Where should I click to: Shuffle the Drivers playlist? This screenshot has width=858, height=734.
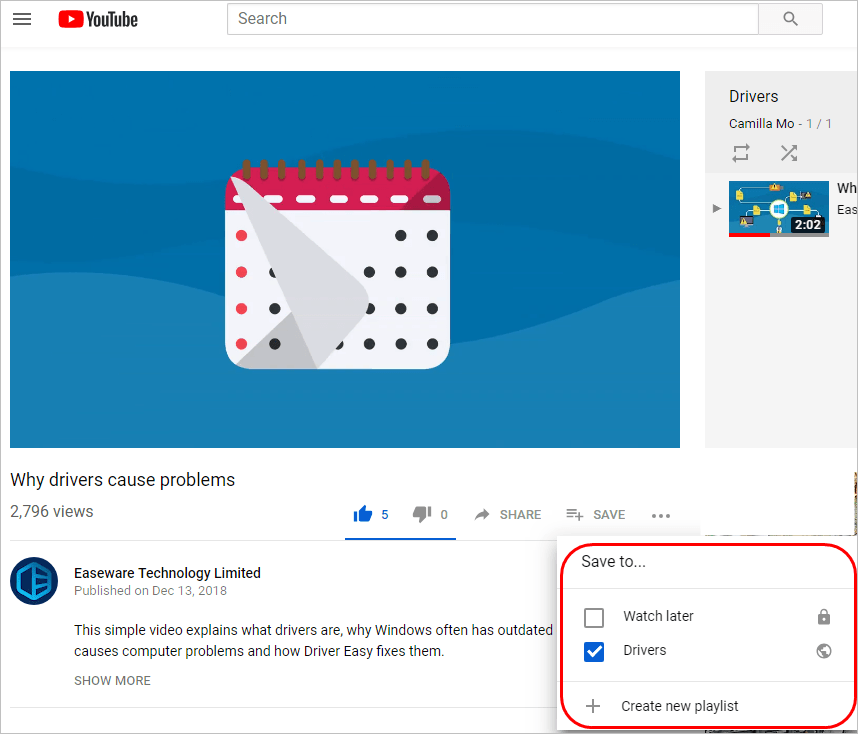point(788,153)
